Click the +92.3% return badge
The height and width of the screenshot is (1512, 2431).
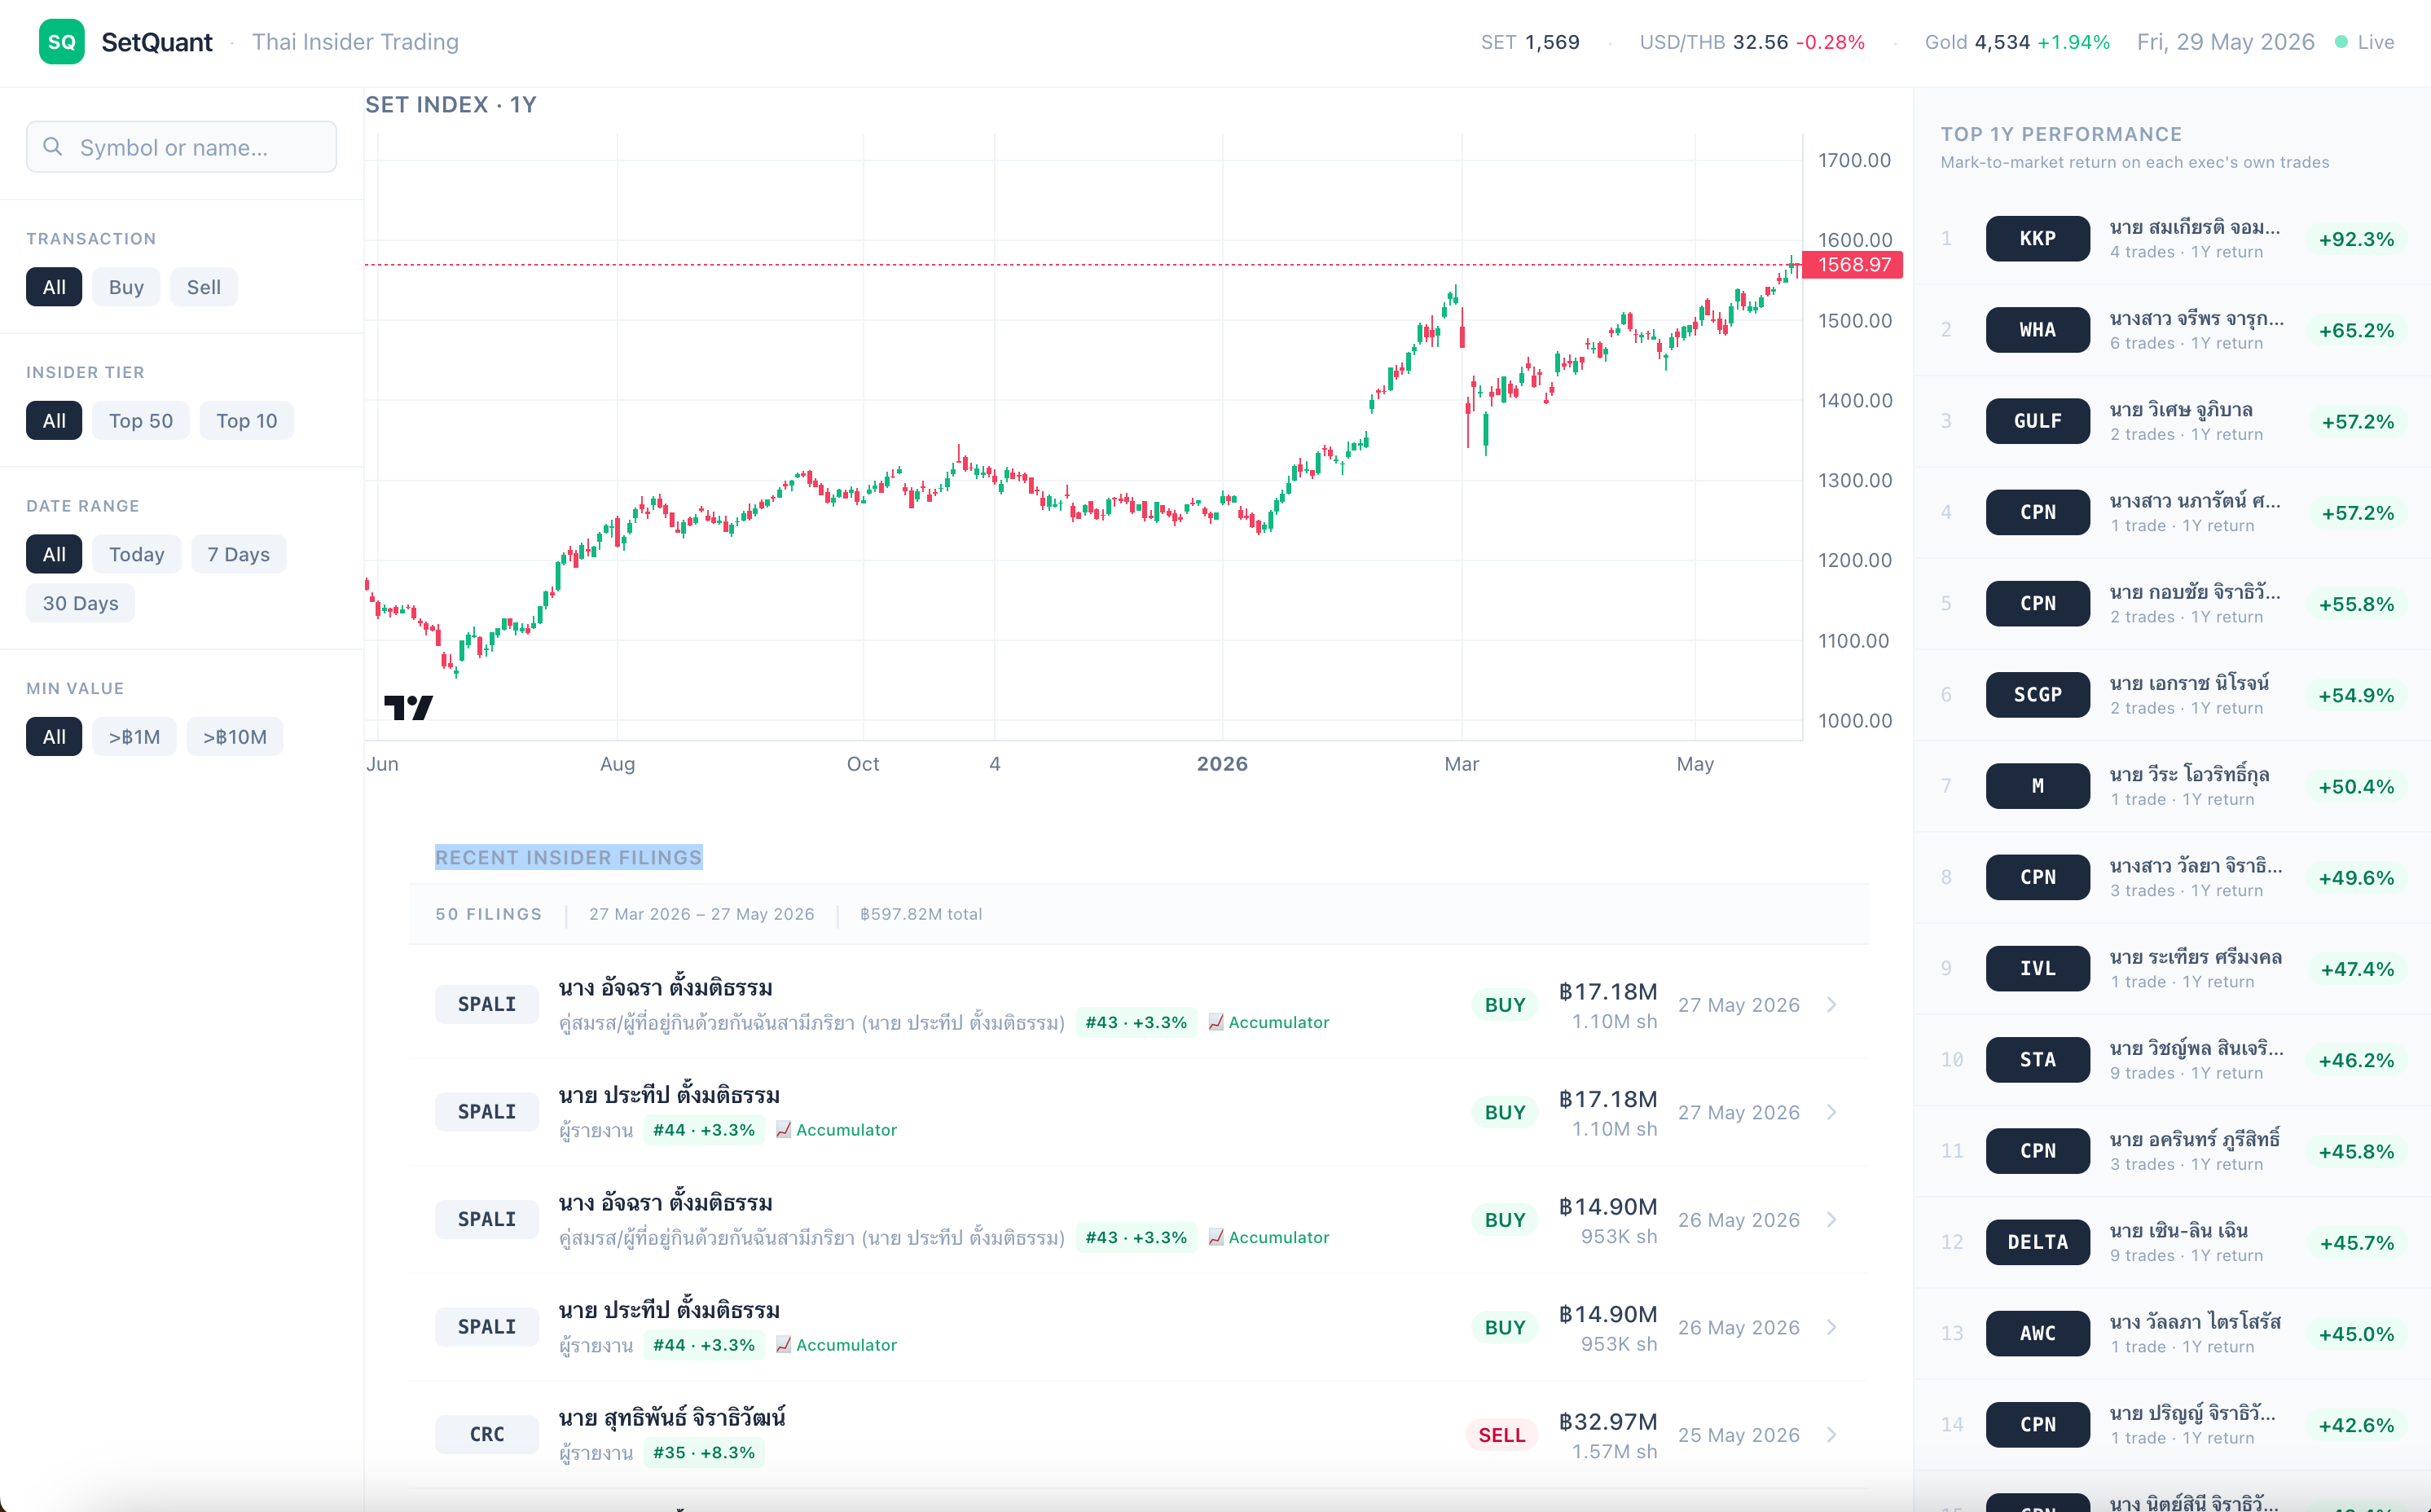pyautogui.click(x=2356, y=239)
